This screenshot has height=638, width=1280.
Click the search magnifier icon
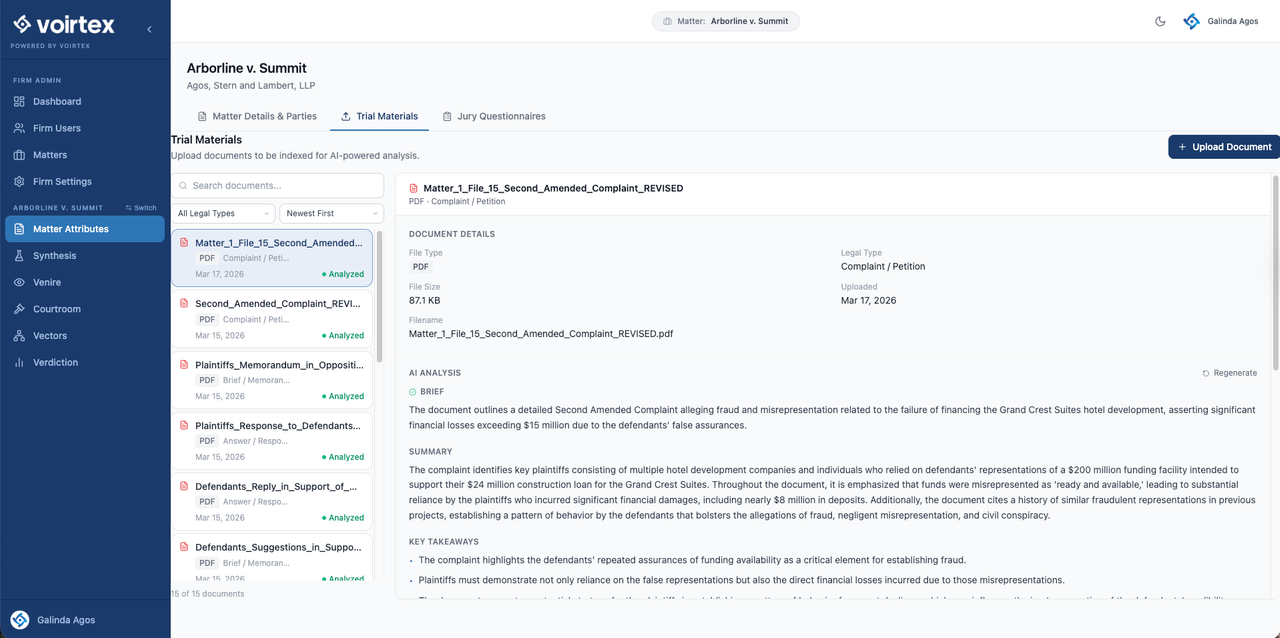(183, 186)
